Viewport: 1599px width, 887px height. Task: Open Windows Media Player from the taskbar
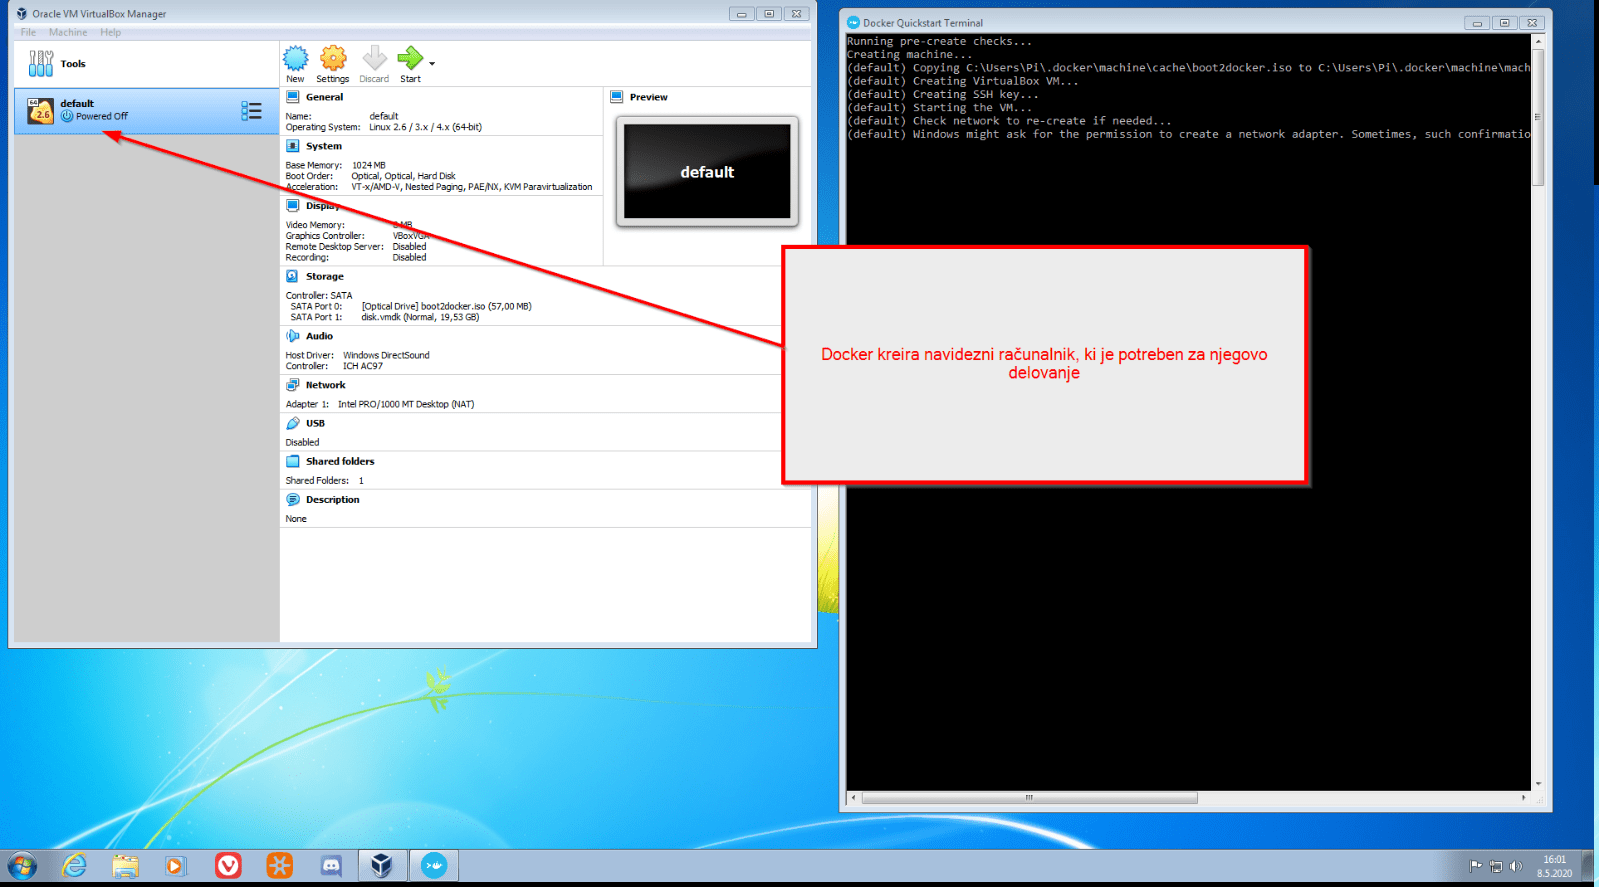pyautogui.click(x=176, y=866)
